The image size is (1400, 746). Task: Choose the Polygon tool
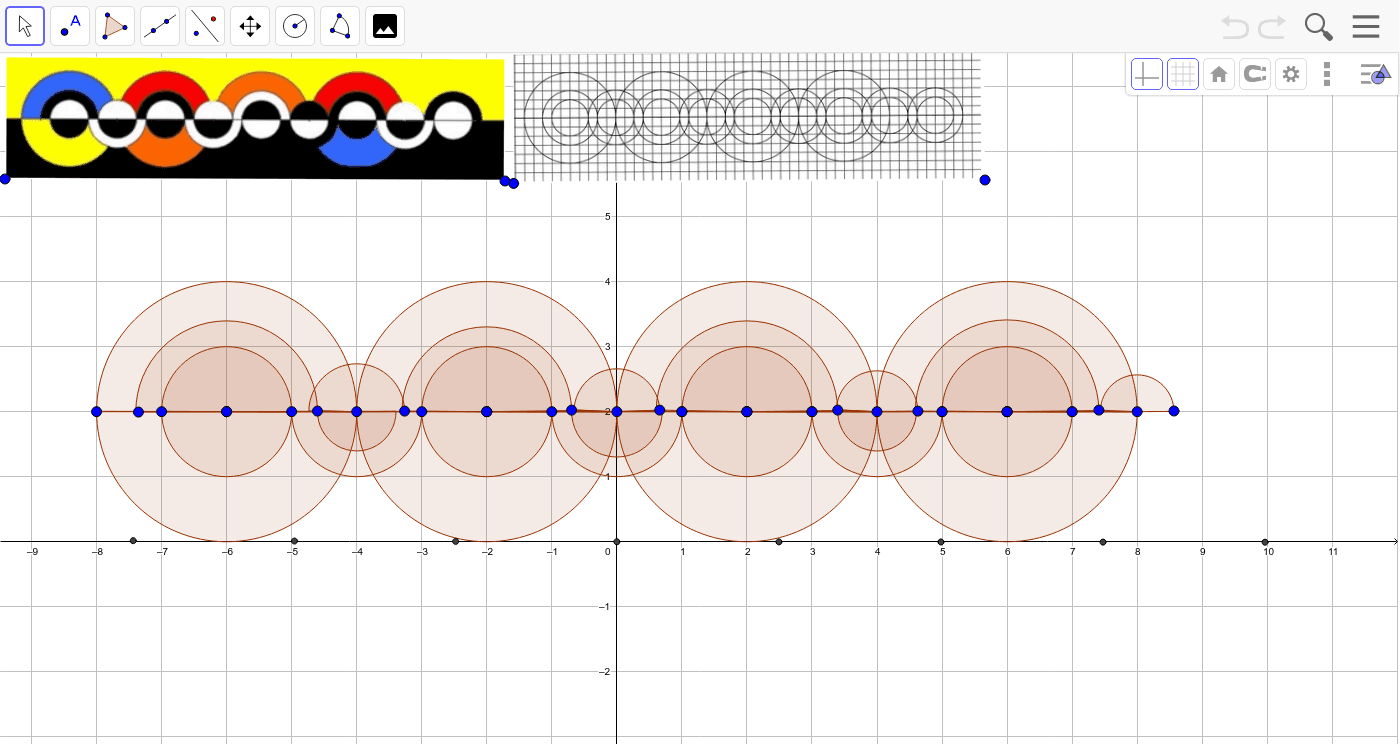click(115, 26)
